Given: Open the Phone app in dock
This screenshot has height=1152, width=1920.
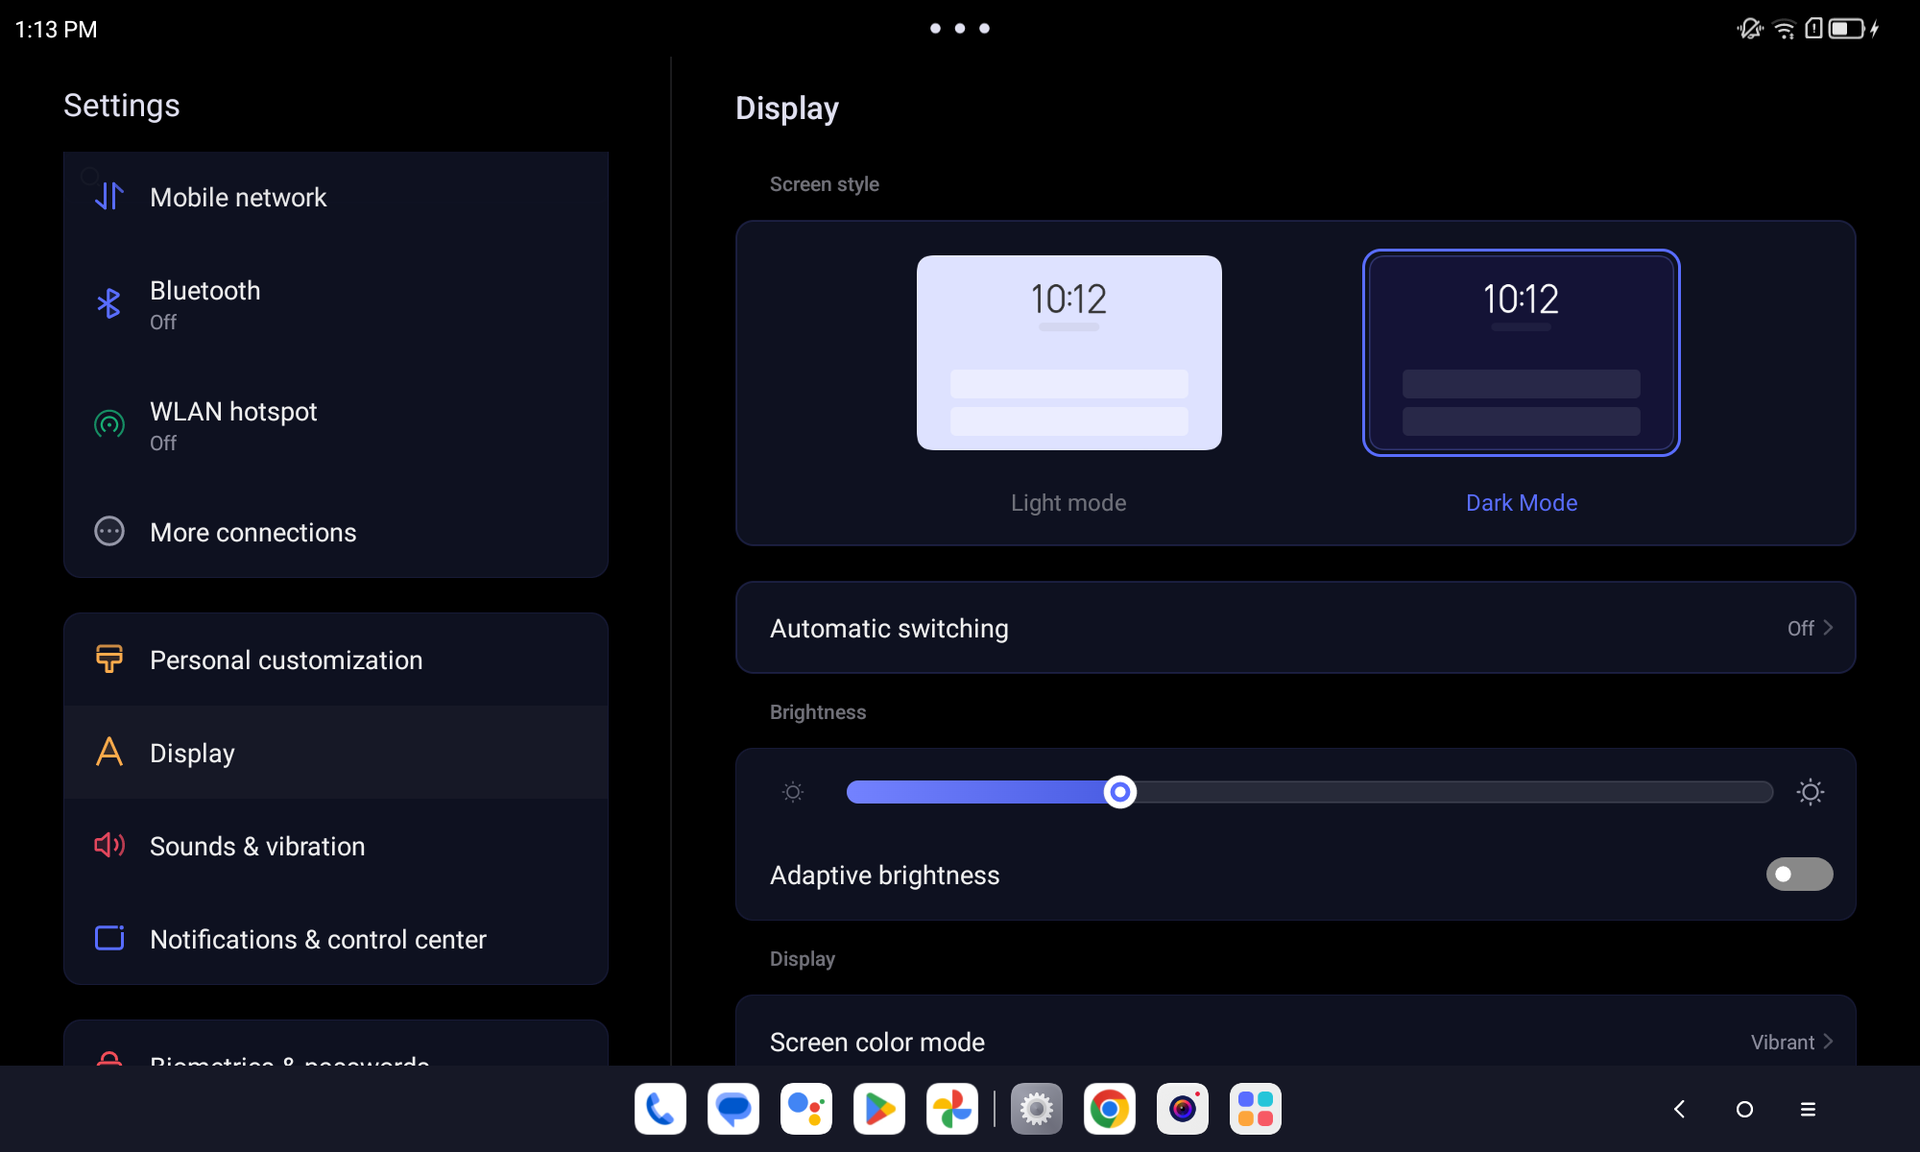Looking at the screenshot, I should coord(660,1109).
